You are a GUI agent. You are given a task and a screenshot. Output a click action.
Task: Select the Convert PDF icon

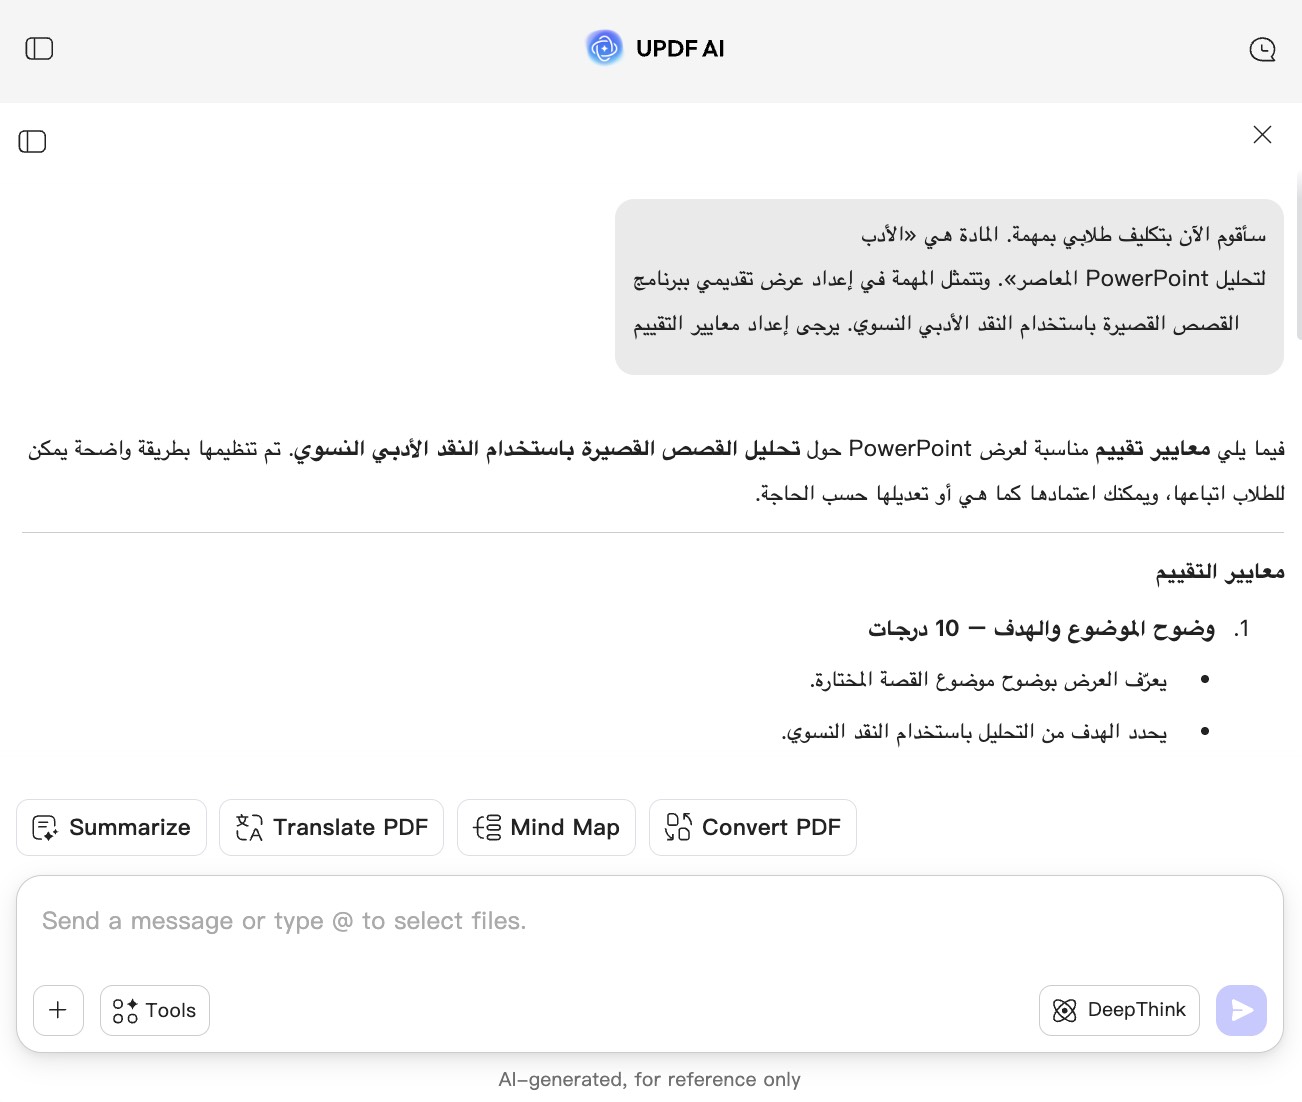pyautogui.click(x=678, y=827)
